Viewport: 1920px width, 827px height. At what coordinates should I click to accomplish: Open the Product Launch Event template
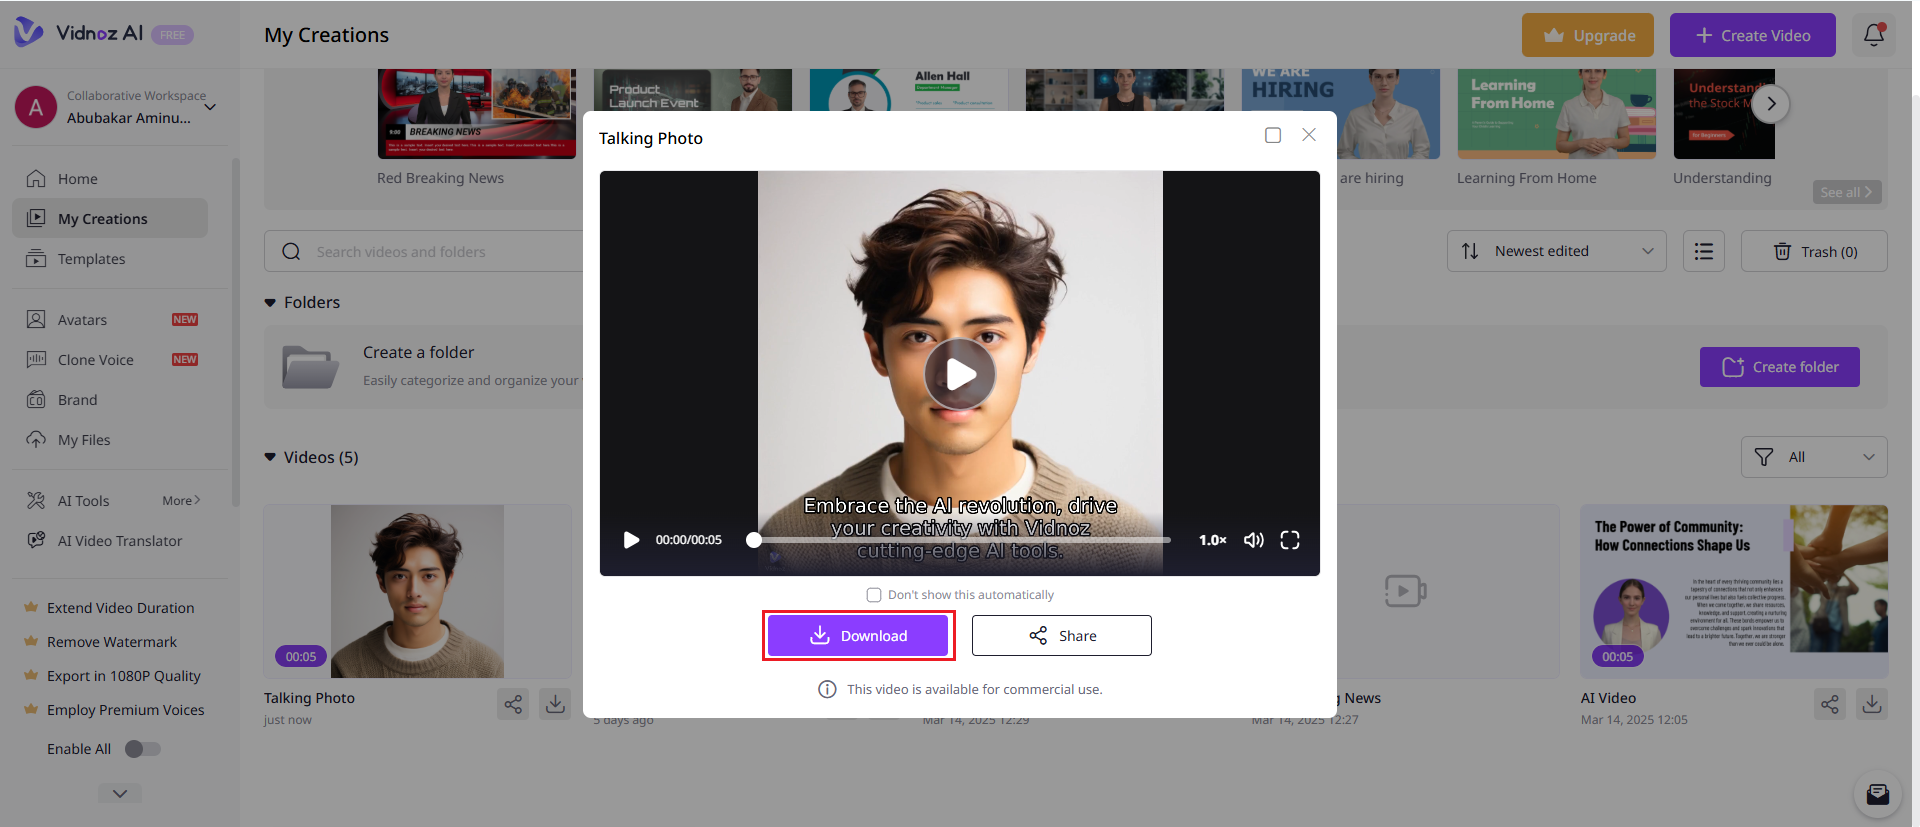(x=693, y=90)
